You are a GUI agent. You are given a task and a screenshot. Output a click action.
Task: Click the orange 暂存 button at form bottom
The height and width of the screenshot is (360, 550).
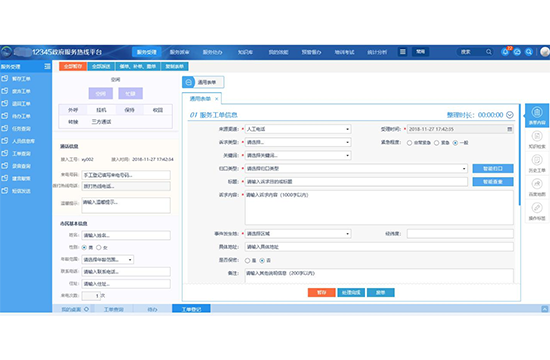[322, 293]
